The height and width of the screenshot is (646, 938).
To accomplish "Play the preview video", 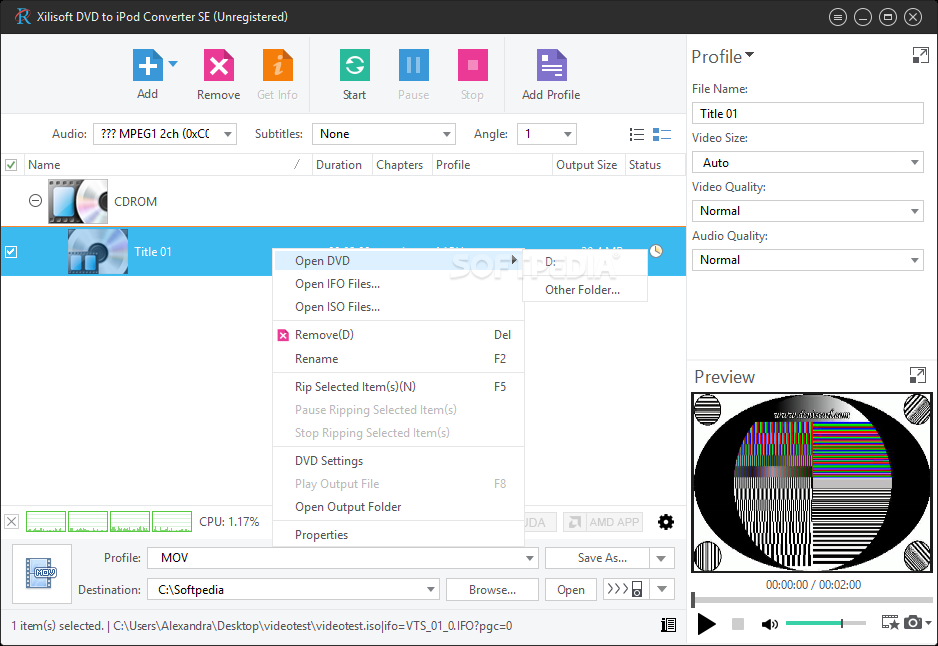I will point(707,624).
